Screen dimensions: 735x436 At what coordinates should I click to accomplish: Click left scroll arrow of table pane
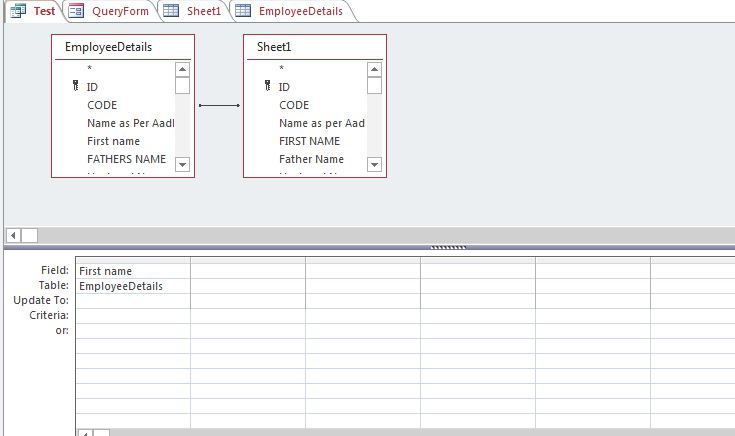(x=13, y=235)
